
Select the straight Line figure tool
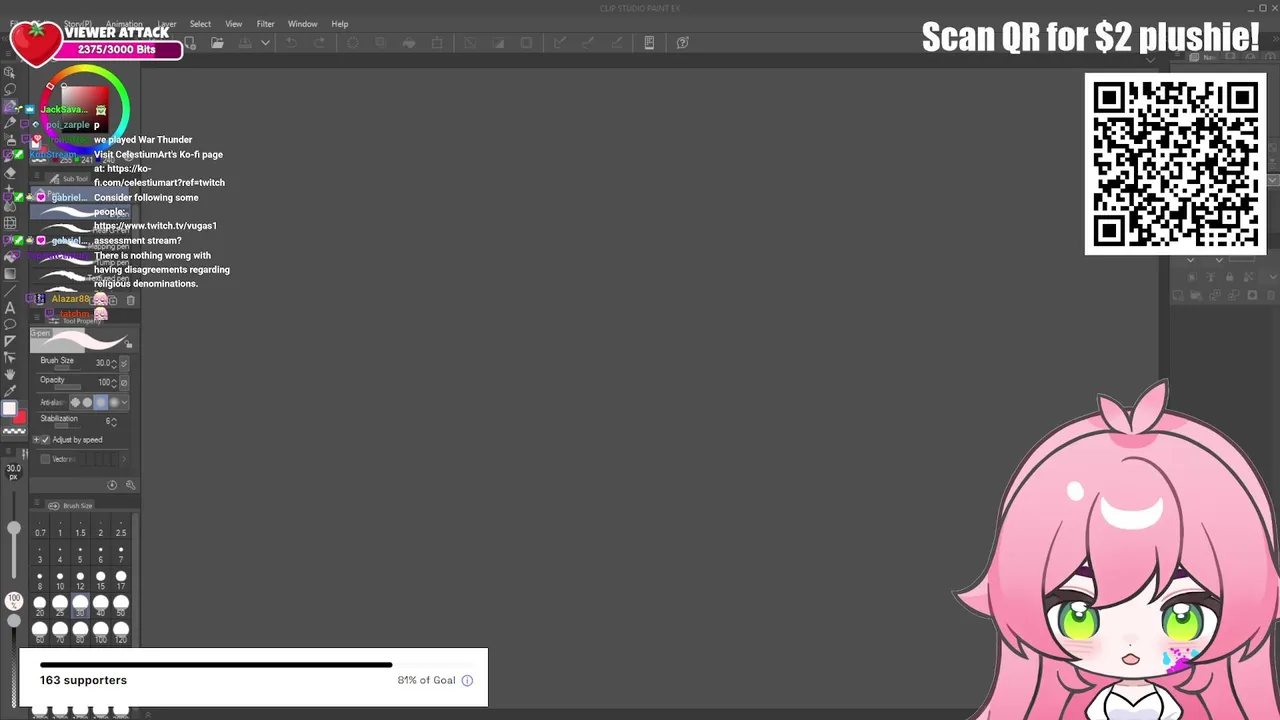[x=10, y=291]
